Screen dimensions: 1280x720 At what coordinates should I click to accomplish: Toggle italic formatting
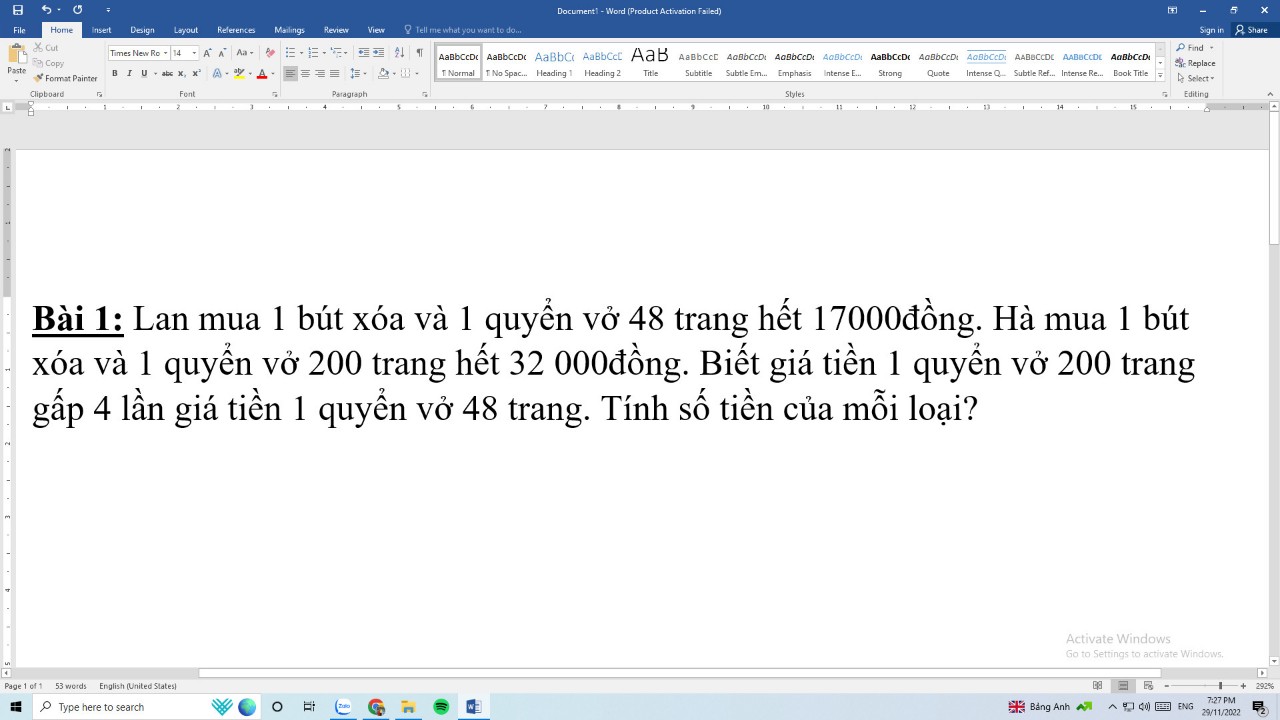pyautogui.click(x=129, y=73)
